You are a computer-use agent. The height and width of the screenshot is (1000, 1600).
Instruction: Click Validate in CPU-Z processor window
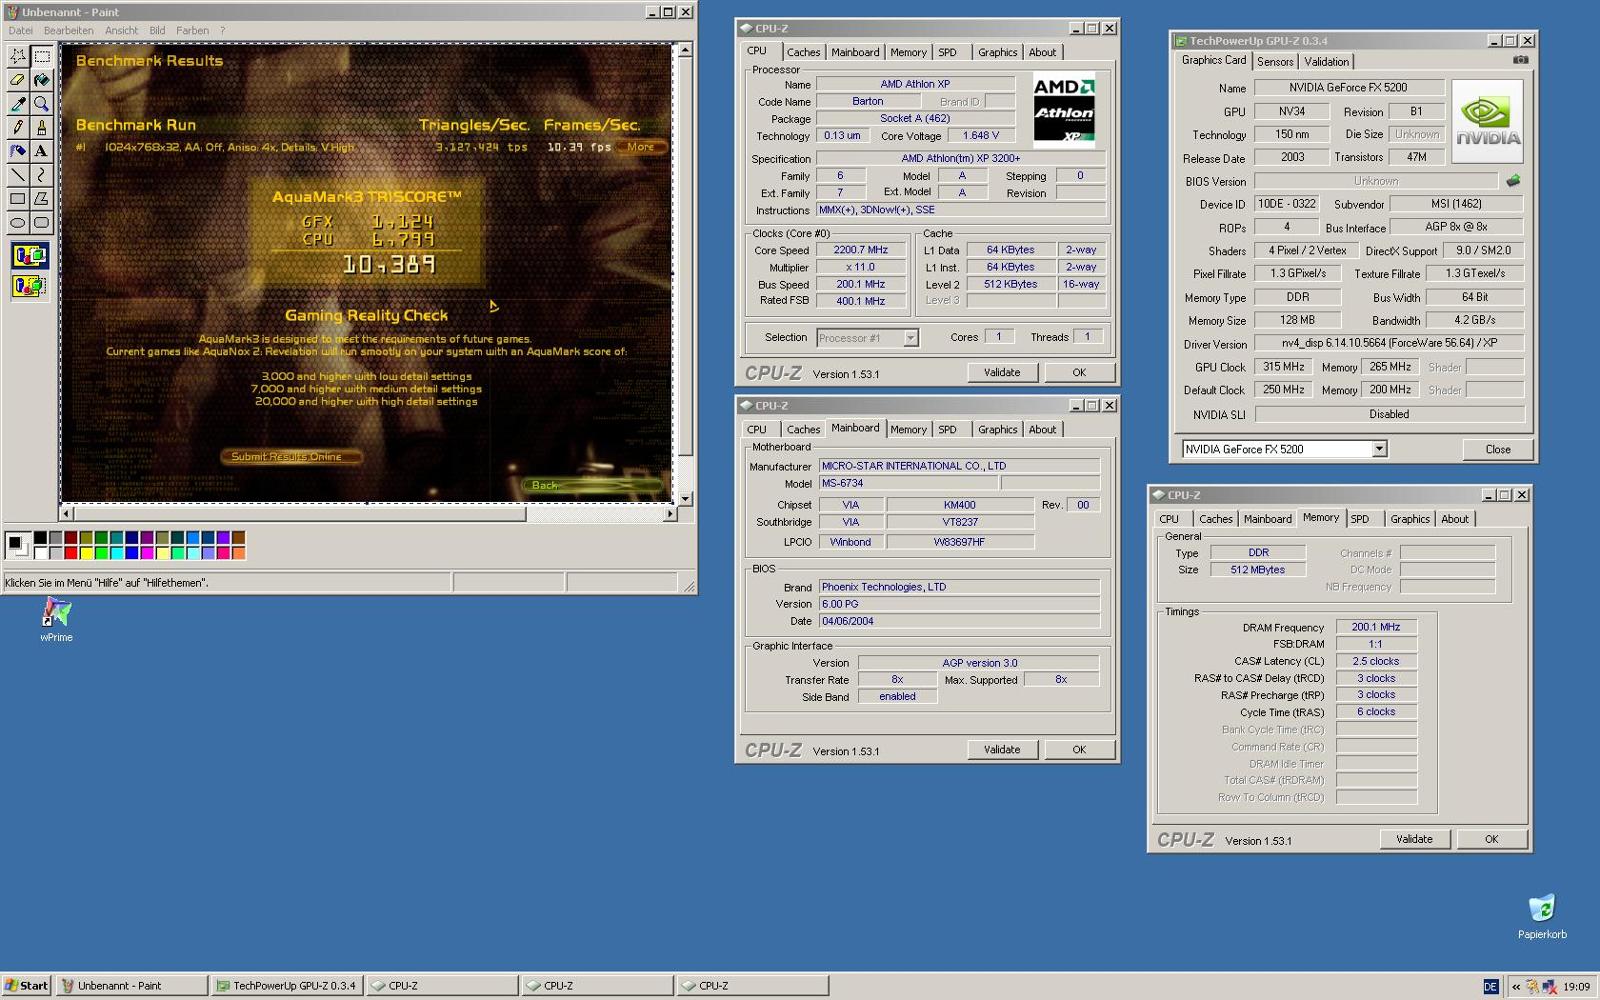(x=1002, y=372)
